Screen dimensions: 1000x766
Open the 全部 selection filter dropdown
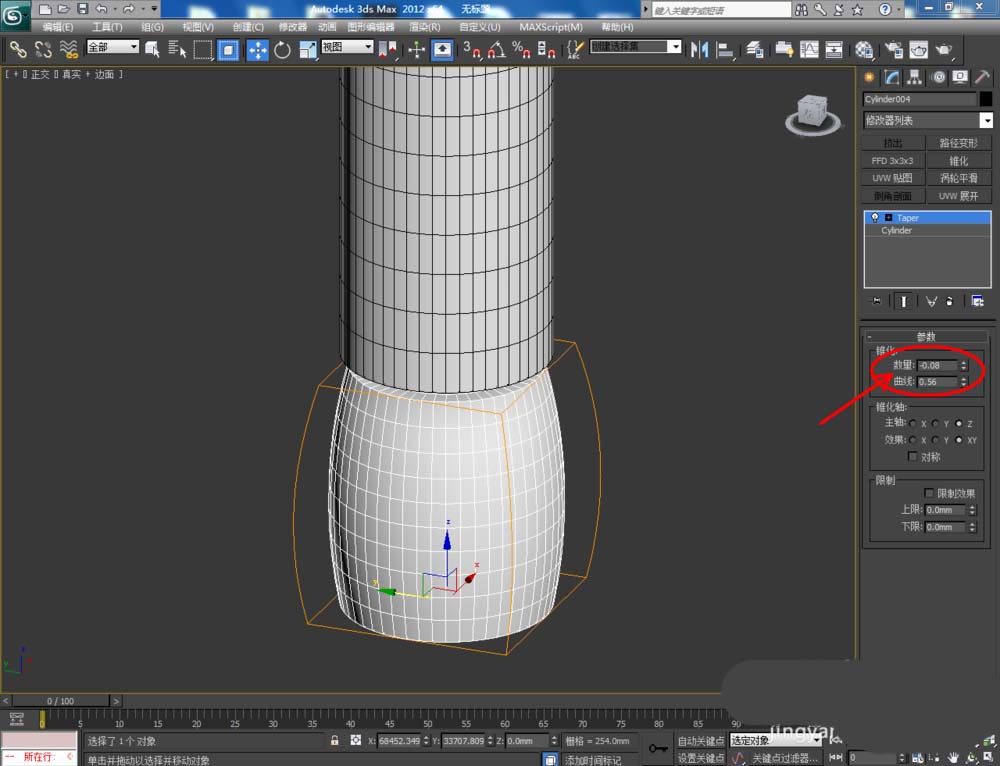tap(113, 47)
